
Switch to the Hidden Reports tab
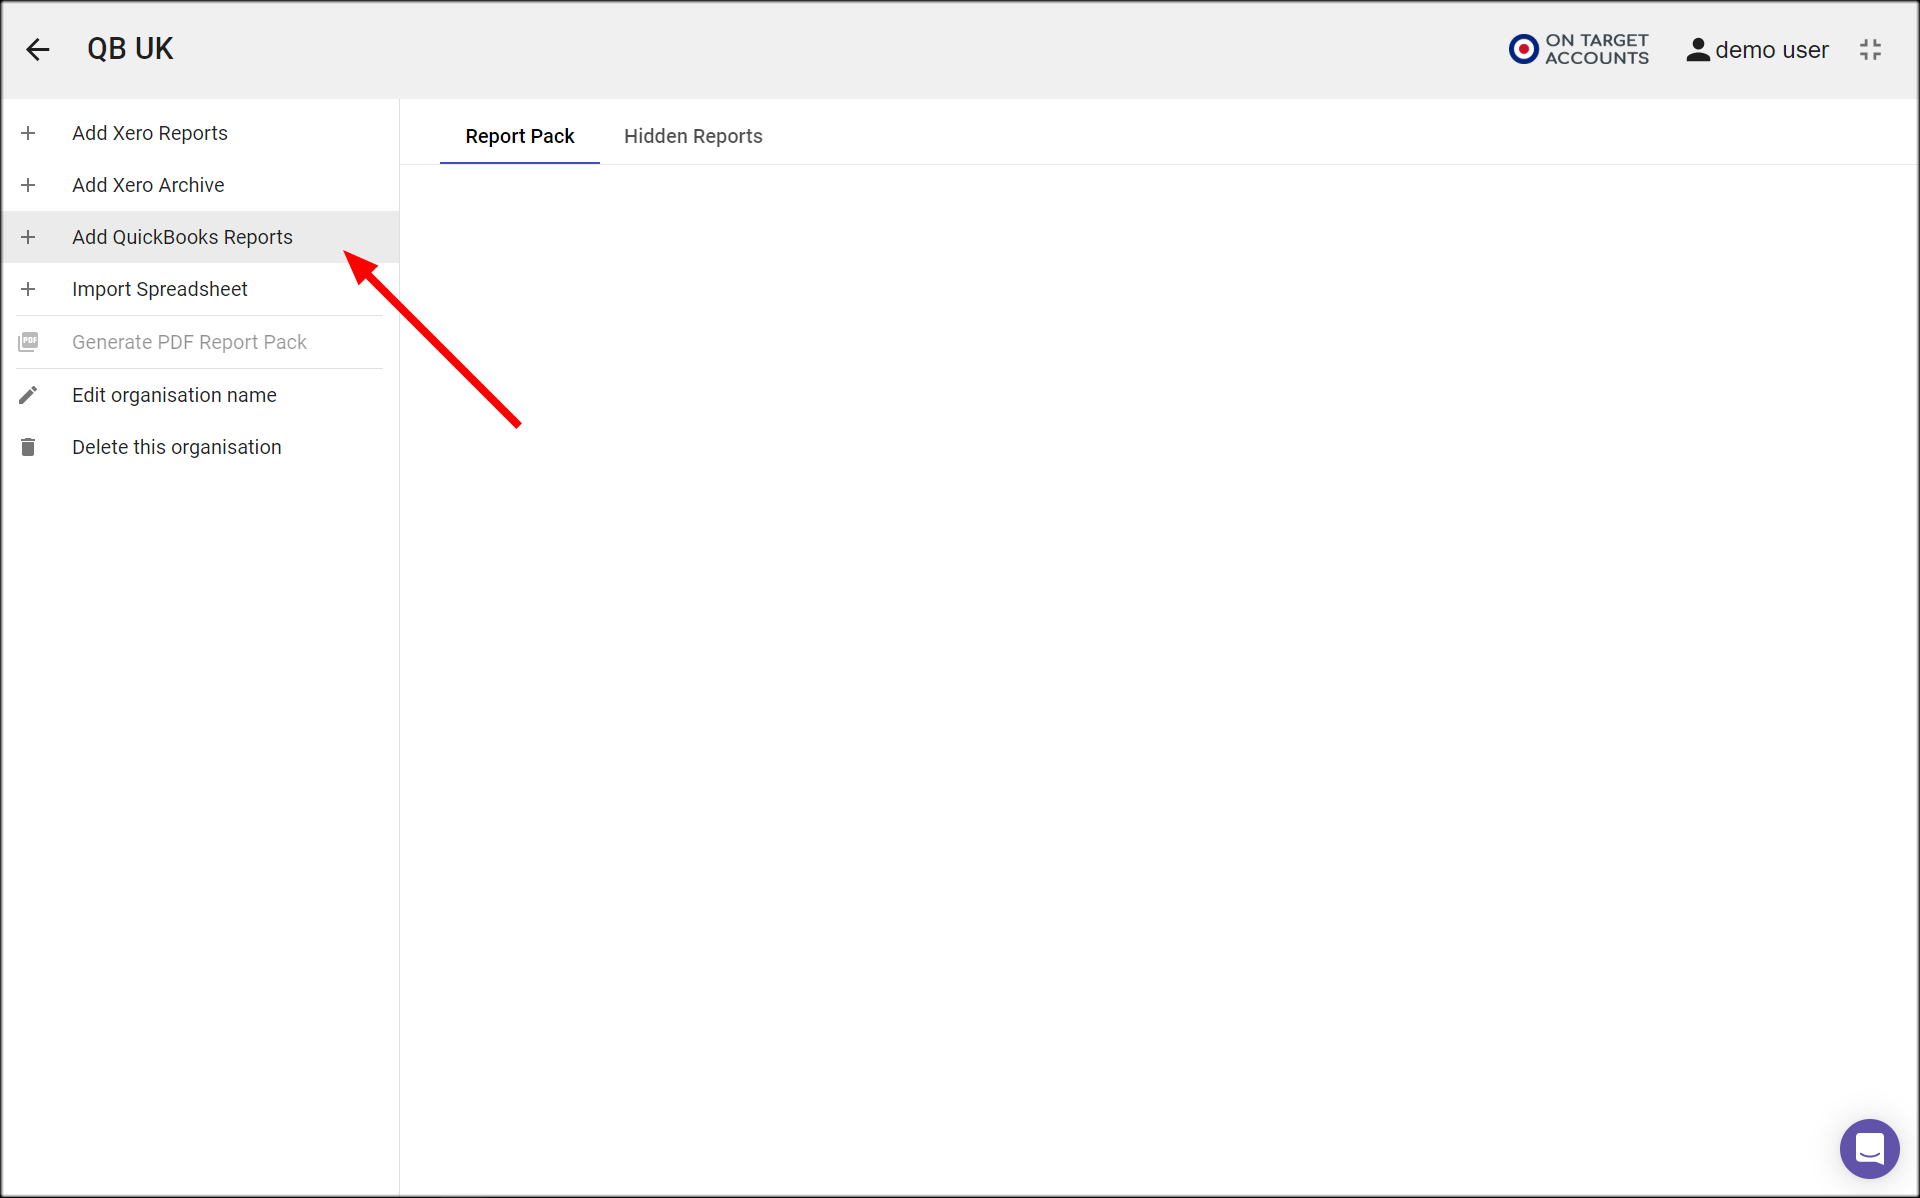pos(693,136)
